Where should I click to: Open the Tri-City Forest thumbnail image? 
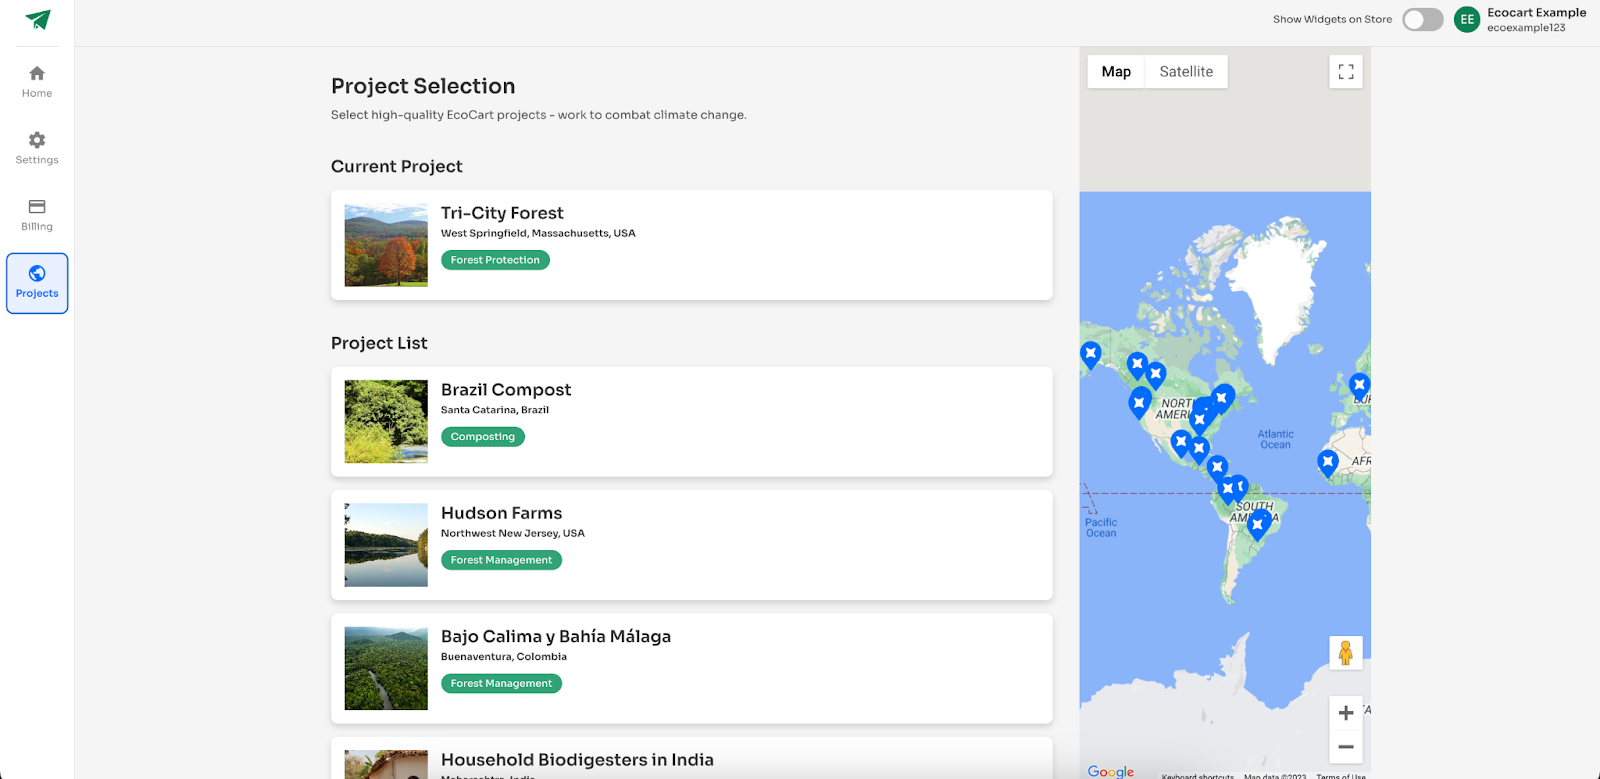[x=386, y=245]
